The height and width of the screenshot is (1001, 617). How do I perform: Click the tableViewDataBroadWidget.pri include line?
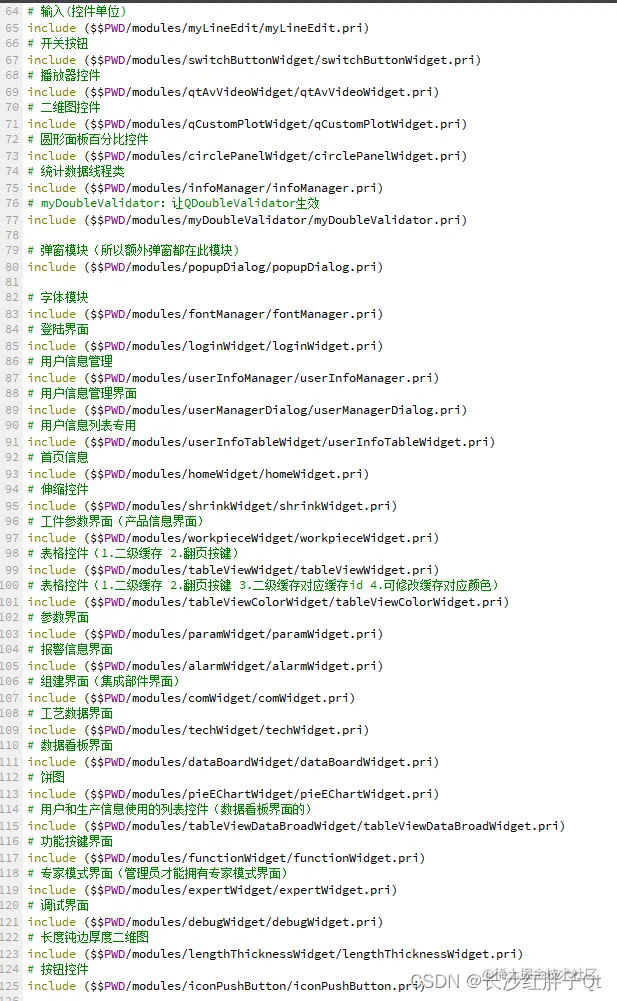pos(296,825)
